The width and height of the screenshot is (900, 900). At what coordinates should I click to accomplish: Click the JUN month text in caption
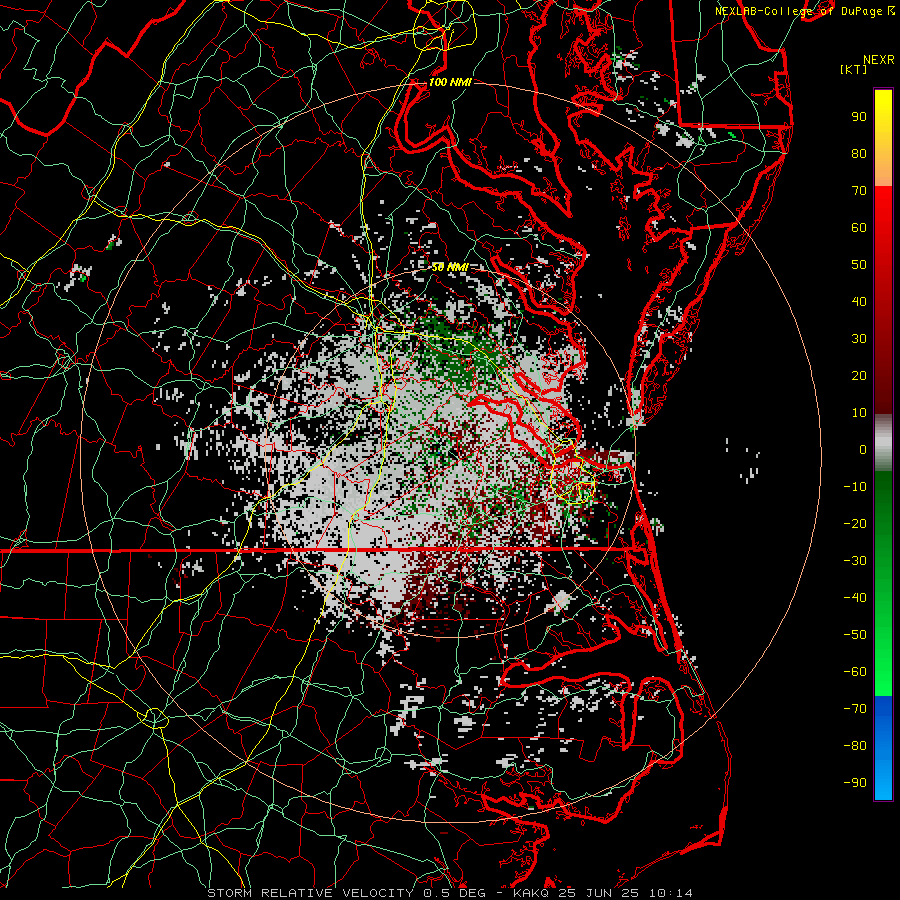599,893
